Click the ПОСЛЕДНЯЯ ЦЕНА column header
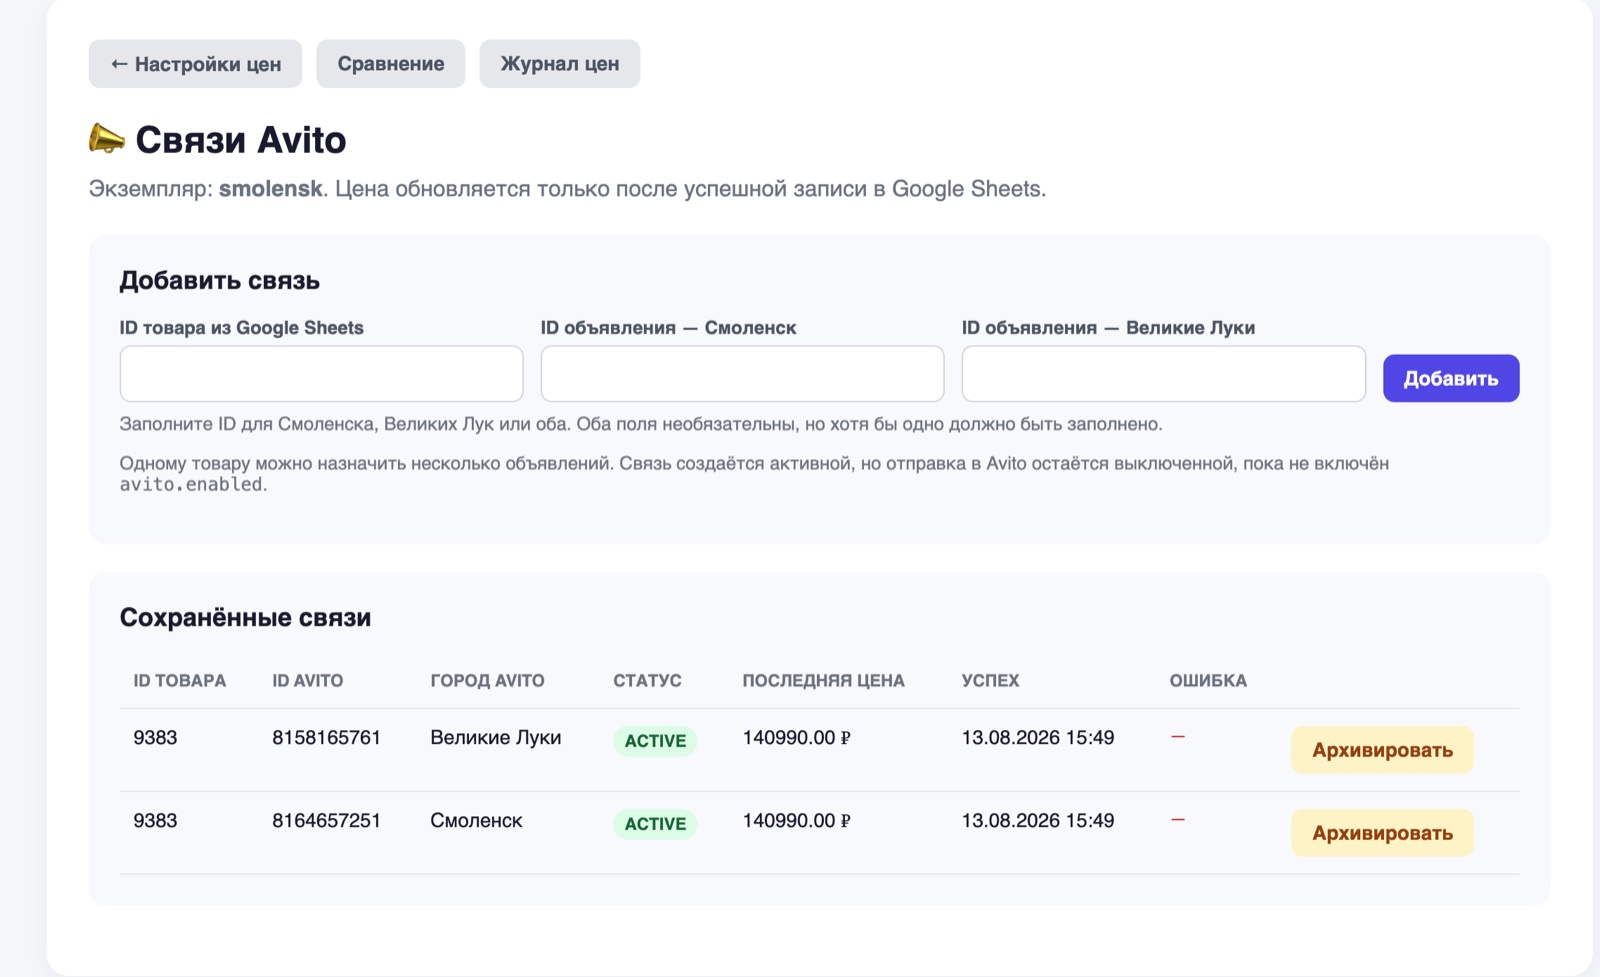 (x=823, y=681)
